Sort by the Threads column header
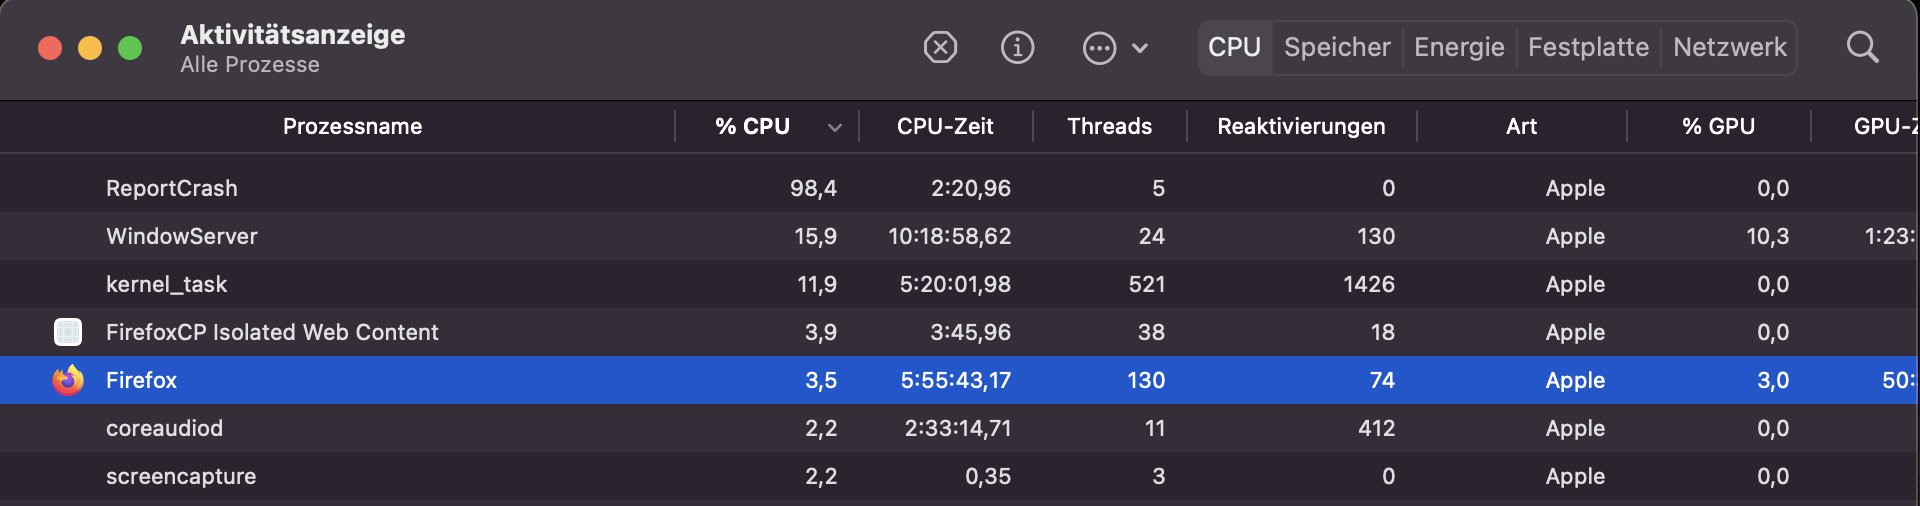 click(x=1109, y=127)
